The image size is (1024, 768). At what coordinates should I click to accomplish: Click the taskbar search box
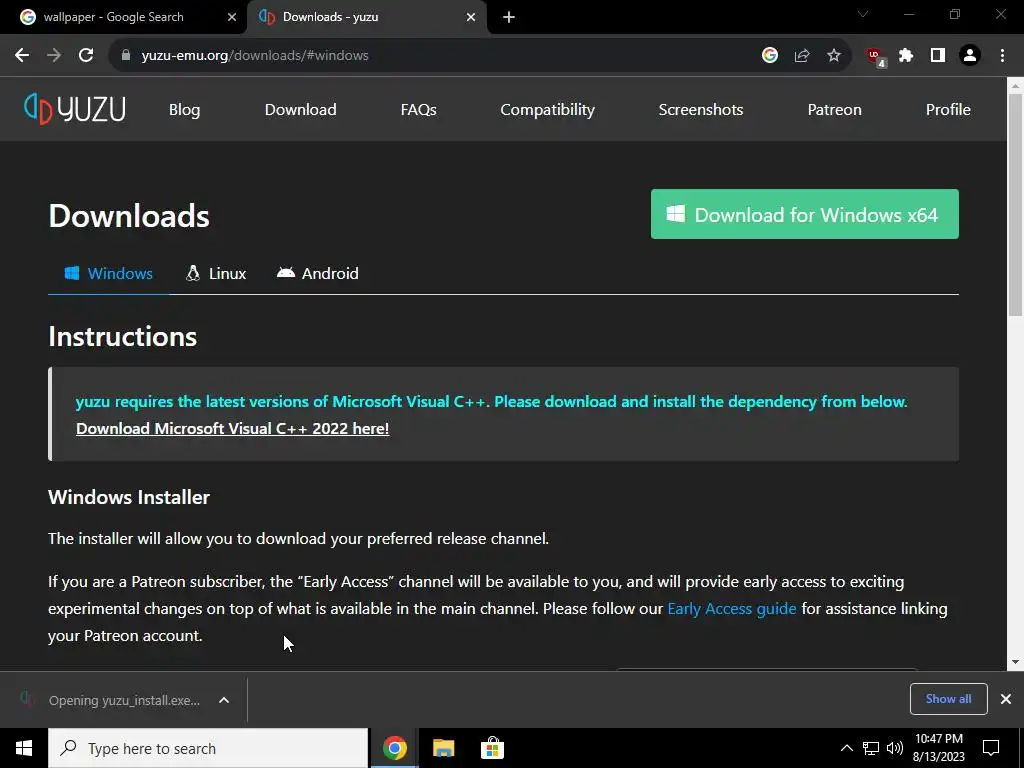[x=208, y=748]
